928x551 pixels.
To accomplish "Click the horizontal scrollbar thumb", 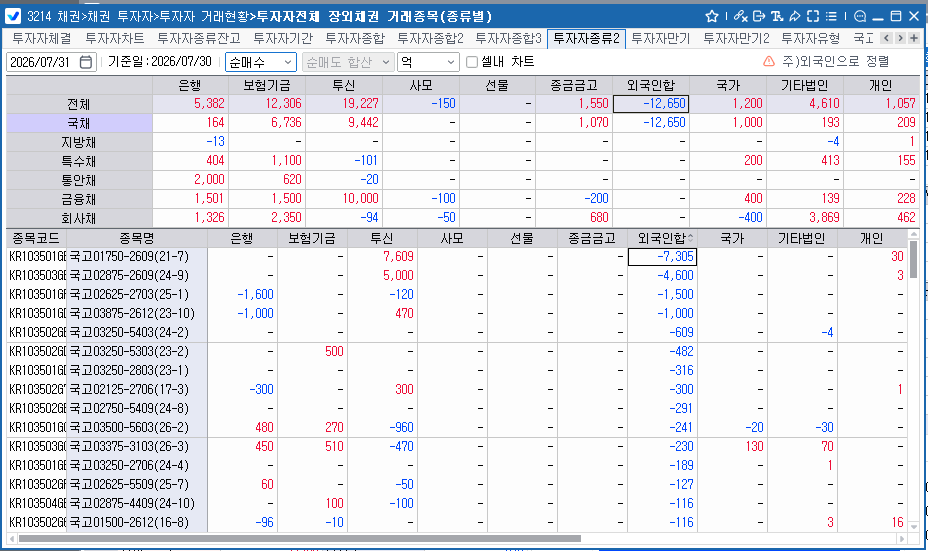I will point(299,539).
